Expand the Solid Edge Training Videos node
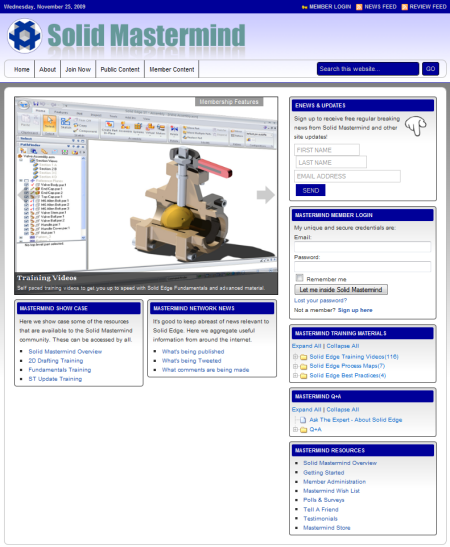 [x=295, y=357]
